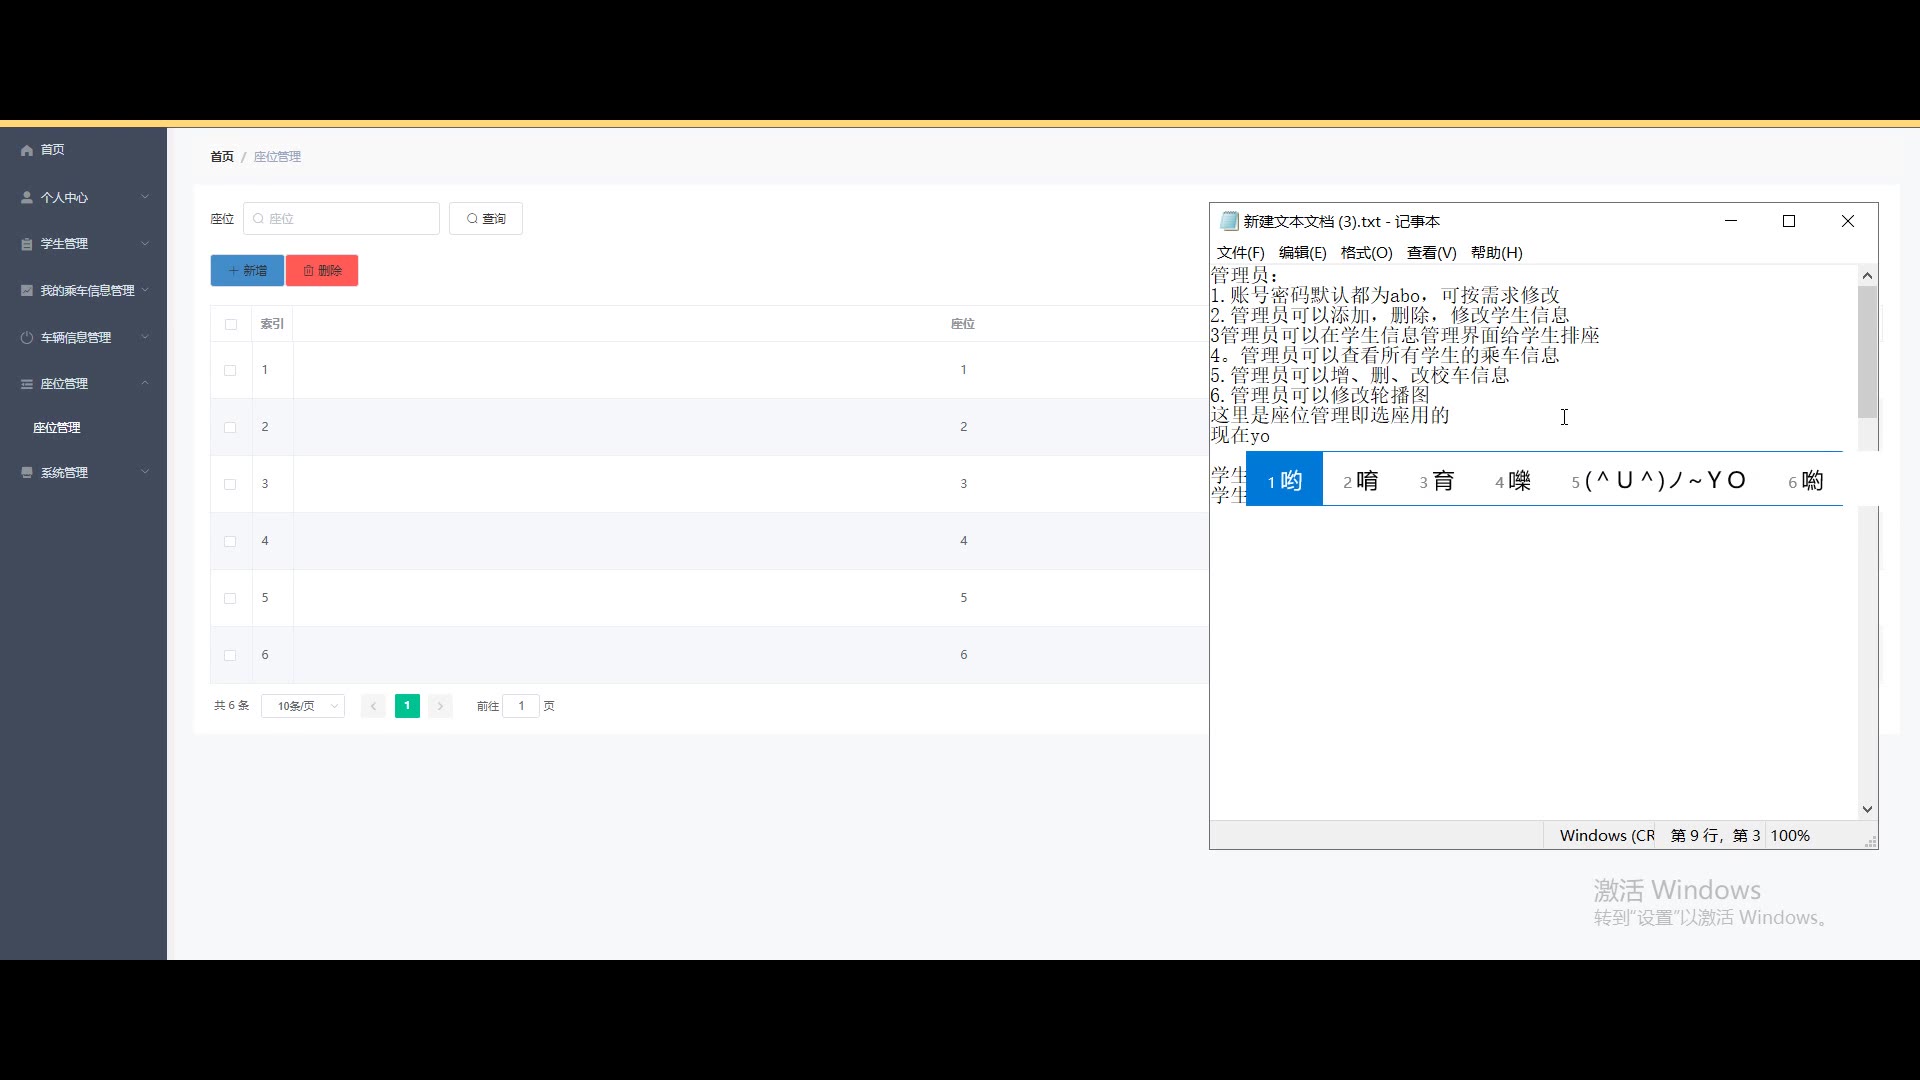1920x1080 pixels.
Task: Go to the previous page with the left arrow
Action: [x=373, y=706]
